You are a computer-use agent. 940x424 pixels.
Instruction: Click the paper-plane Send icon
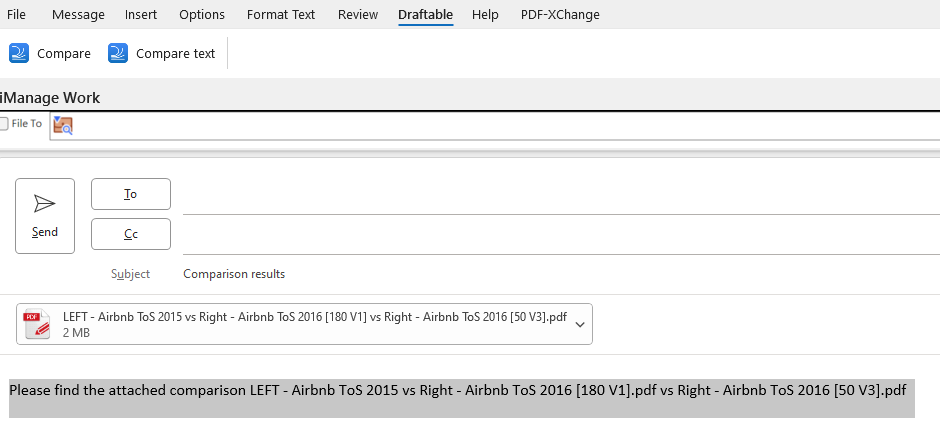(x=44, y=204)
